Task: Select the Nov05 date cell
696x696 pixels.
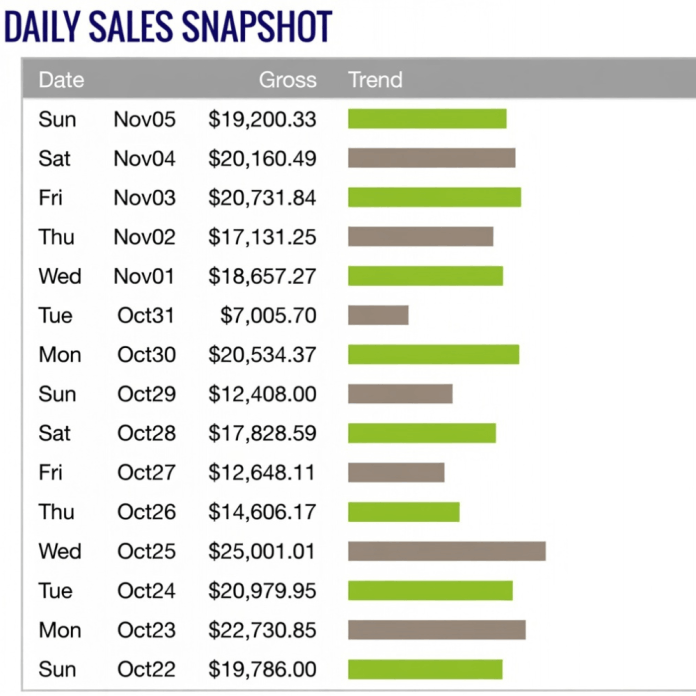Action: click(x=144, y=119)
